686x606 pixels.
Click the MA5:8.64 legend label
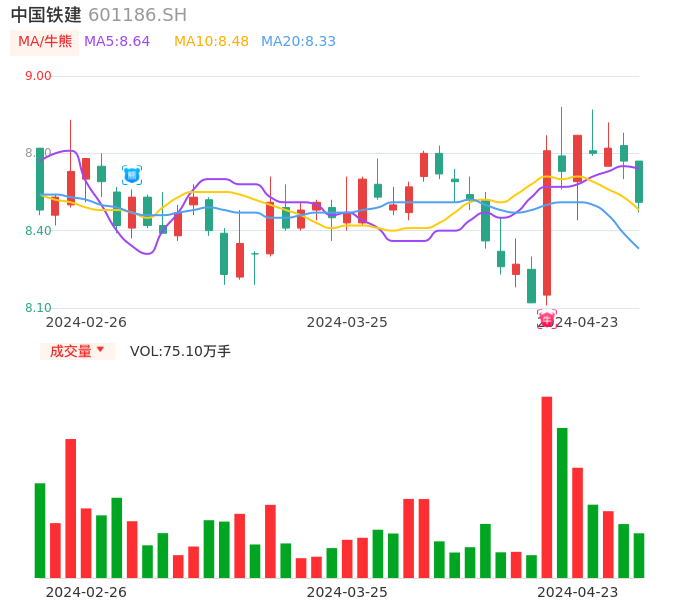[117, 42]
